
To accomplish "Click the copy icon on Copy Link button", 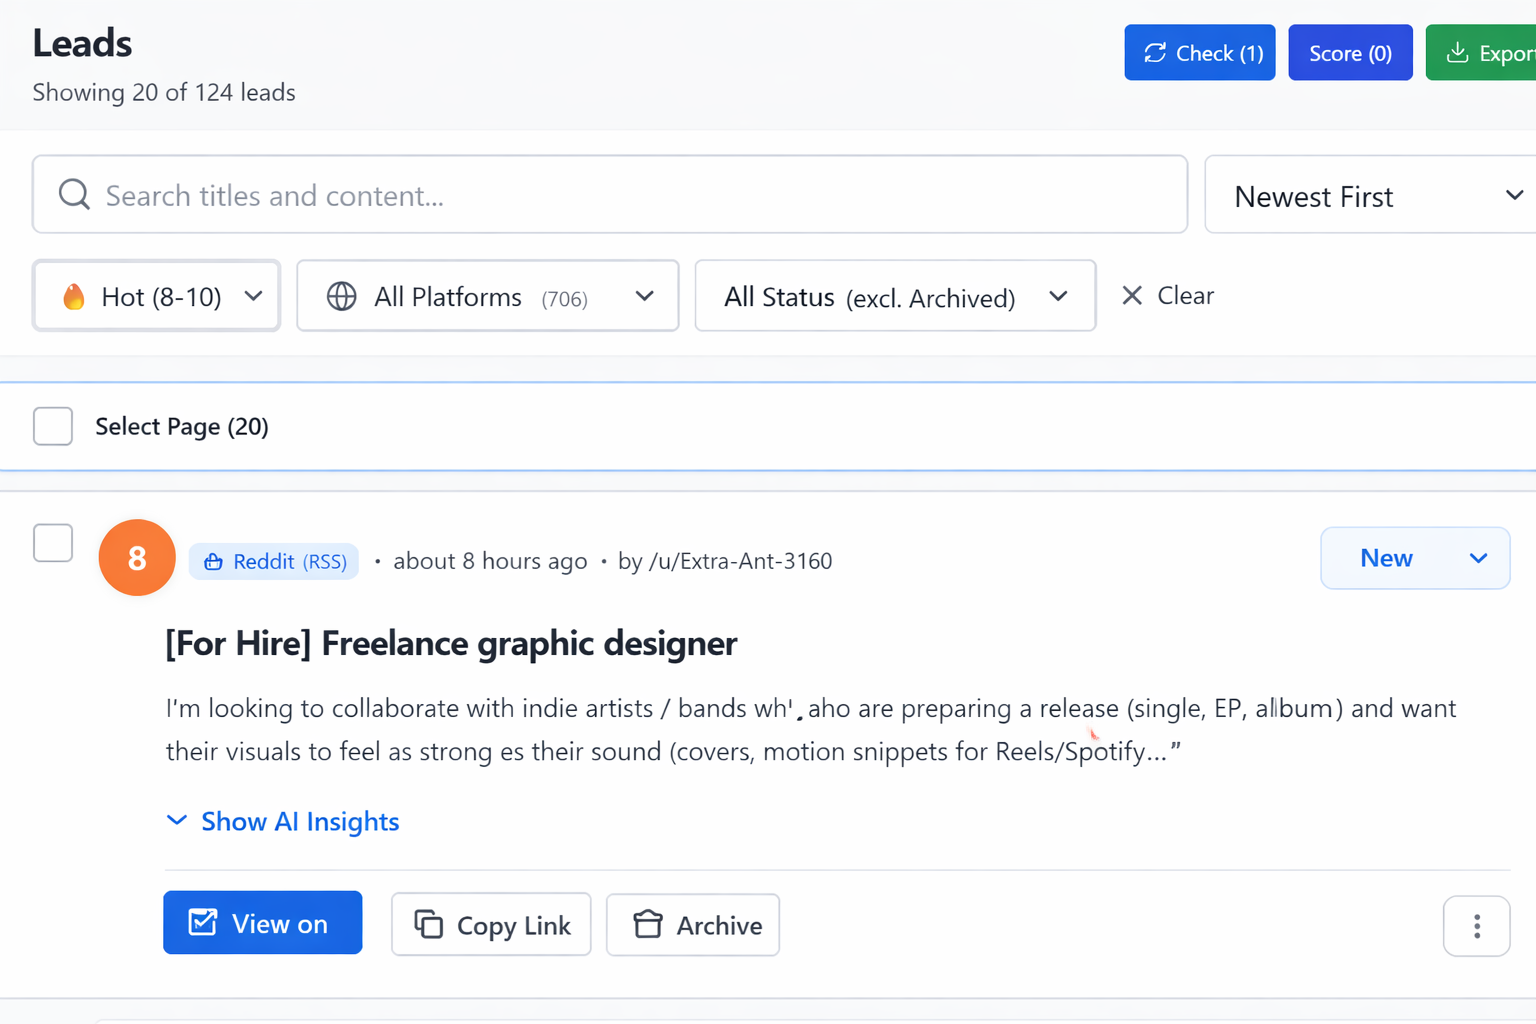I will (428, 925).
